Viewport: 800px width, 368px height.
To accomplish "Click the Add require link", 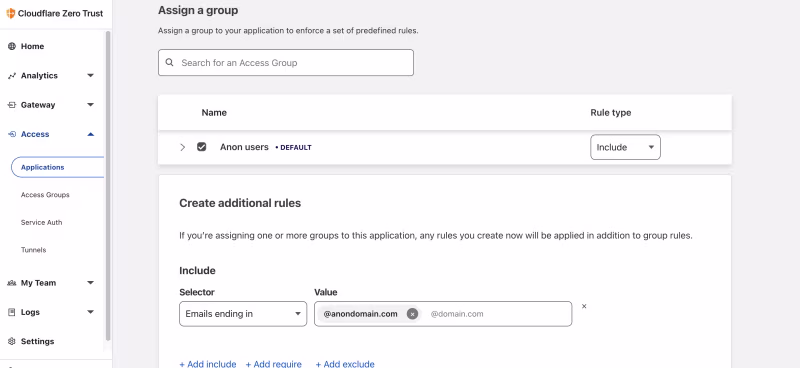I will point(273,364).
